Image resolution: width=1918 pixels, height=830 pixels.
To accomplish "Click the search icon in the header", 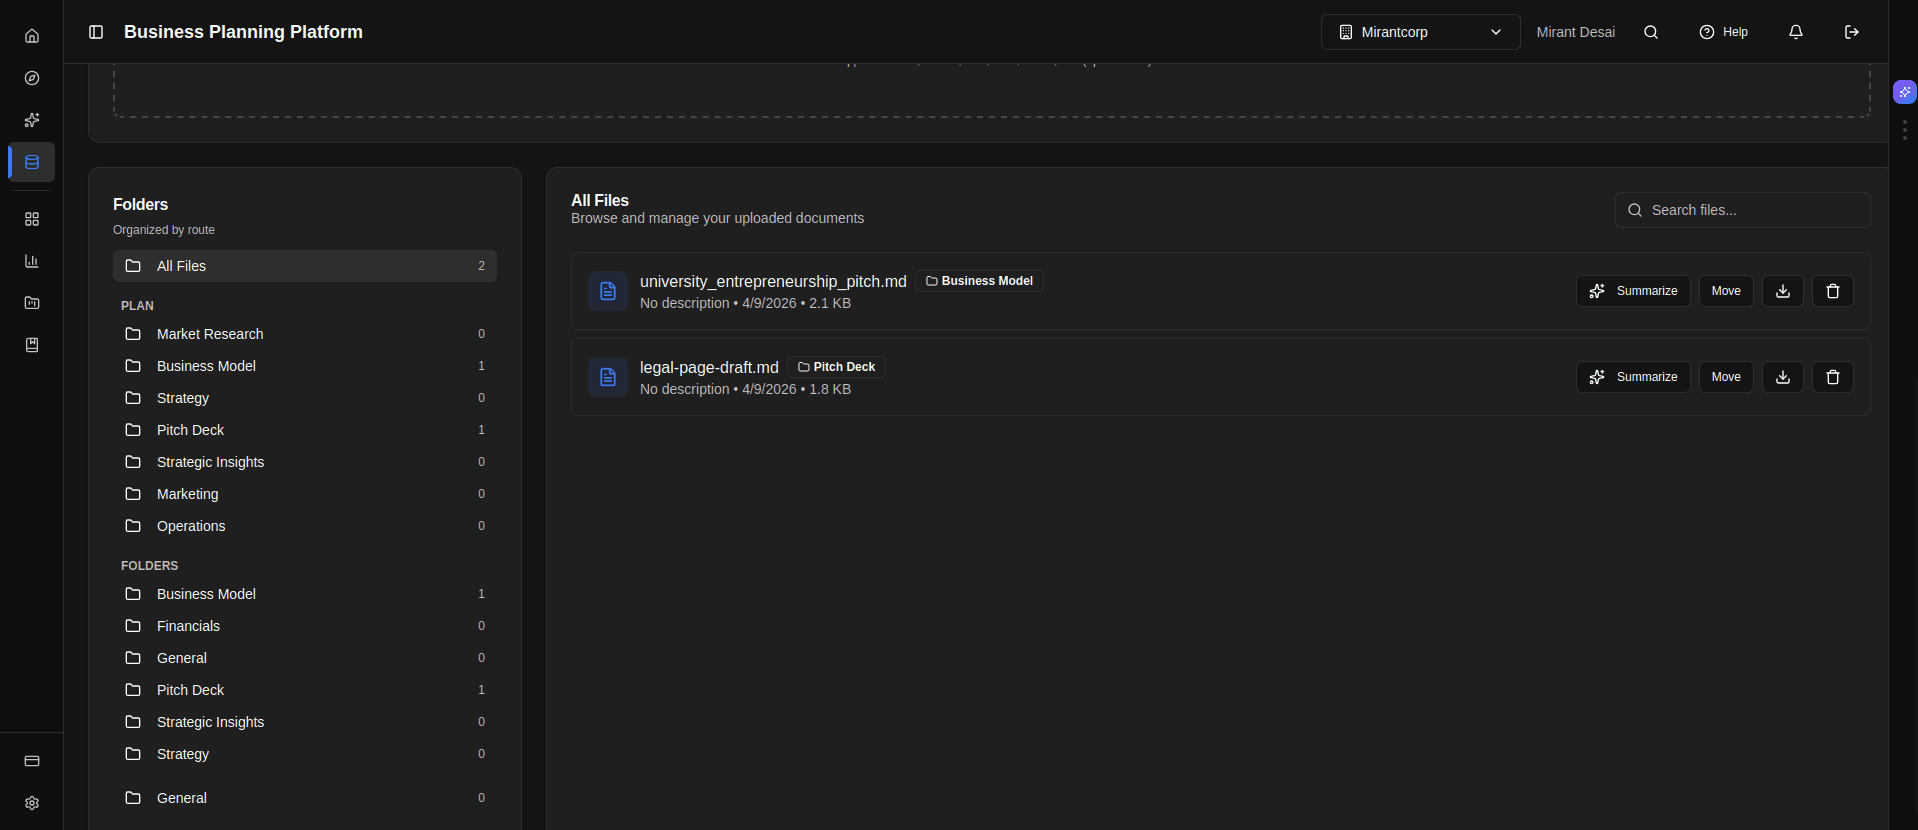I will coord(1651,32).
